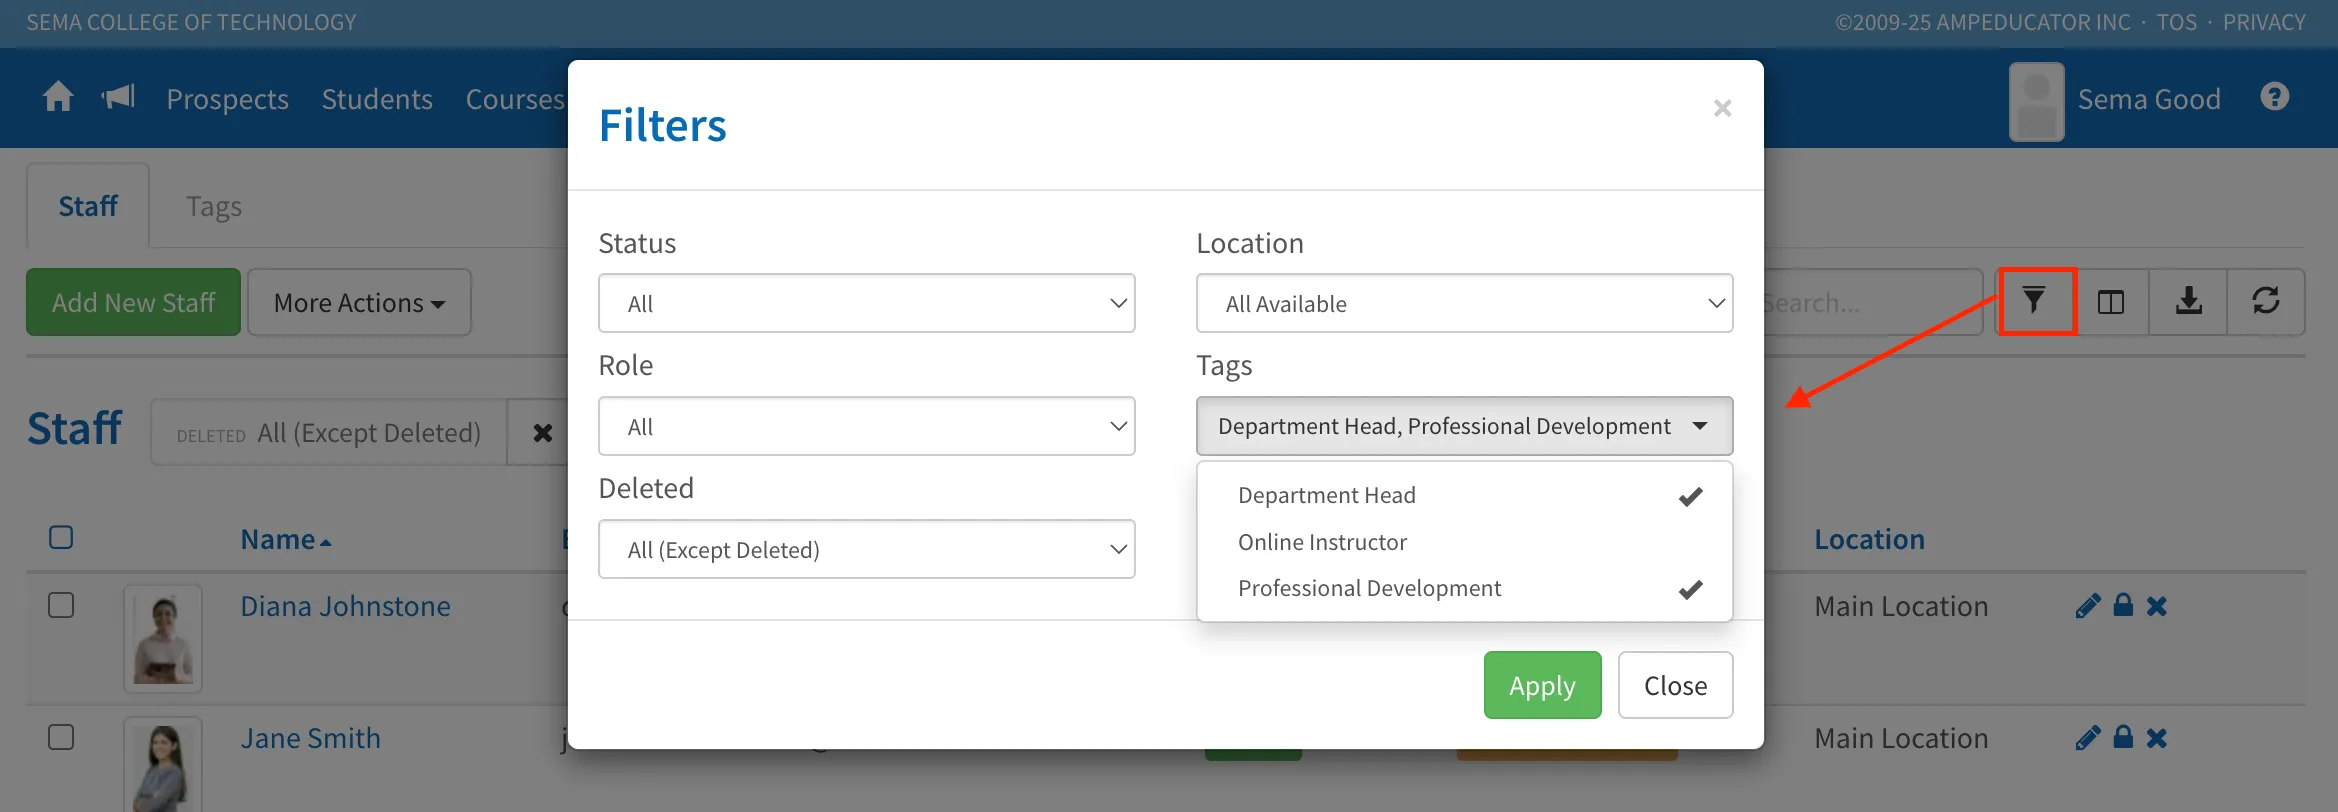Deselect the Professional Development tag option

coord(1464,589)
